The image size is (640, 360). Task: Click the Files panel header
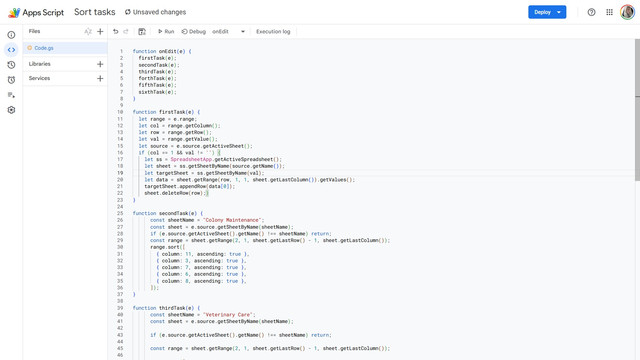(34, 31)
